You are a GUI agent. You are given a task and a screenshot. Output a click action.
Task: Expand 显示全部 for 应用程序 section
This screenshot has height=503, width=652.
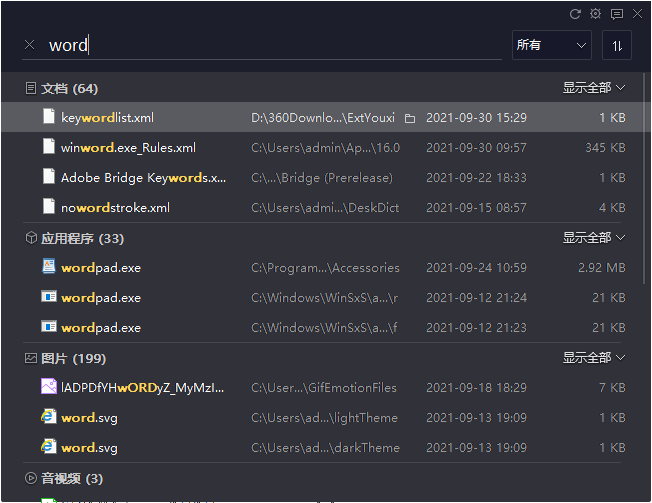(x=594, y=238)
